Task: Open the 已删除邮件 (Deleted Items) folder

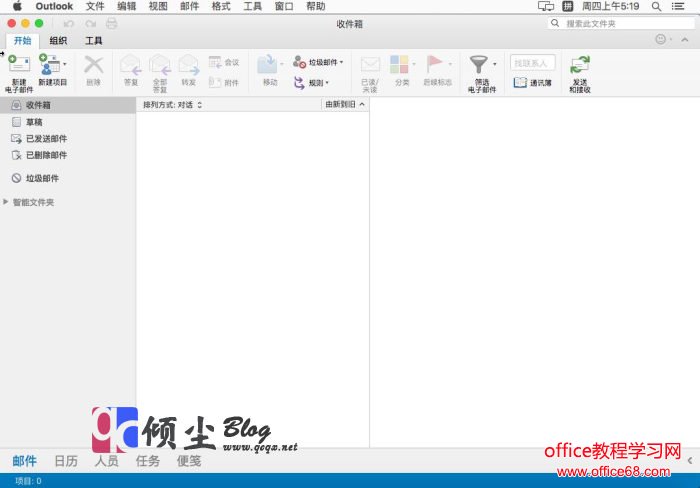Action: [x=46, y=155]
